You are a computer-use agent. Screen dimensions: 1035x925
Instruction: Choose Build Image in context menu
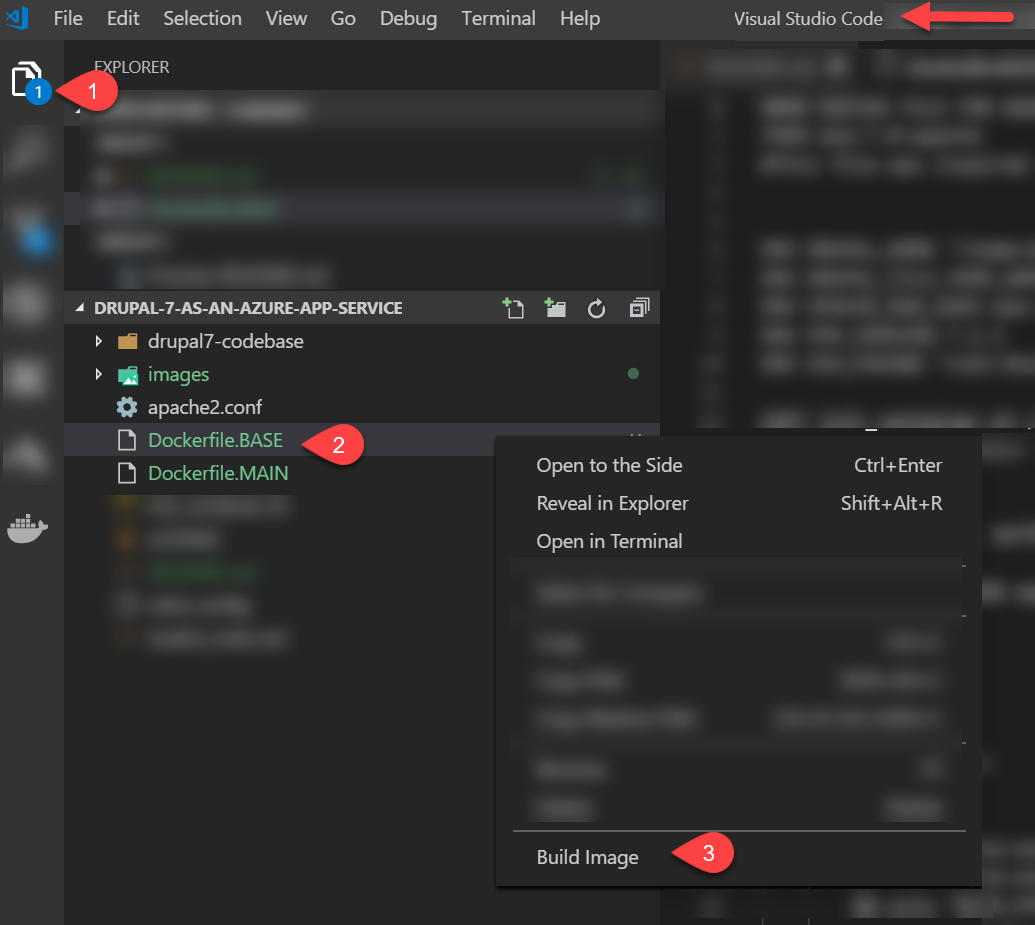[739, 857]
